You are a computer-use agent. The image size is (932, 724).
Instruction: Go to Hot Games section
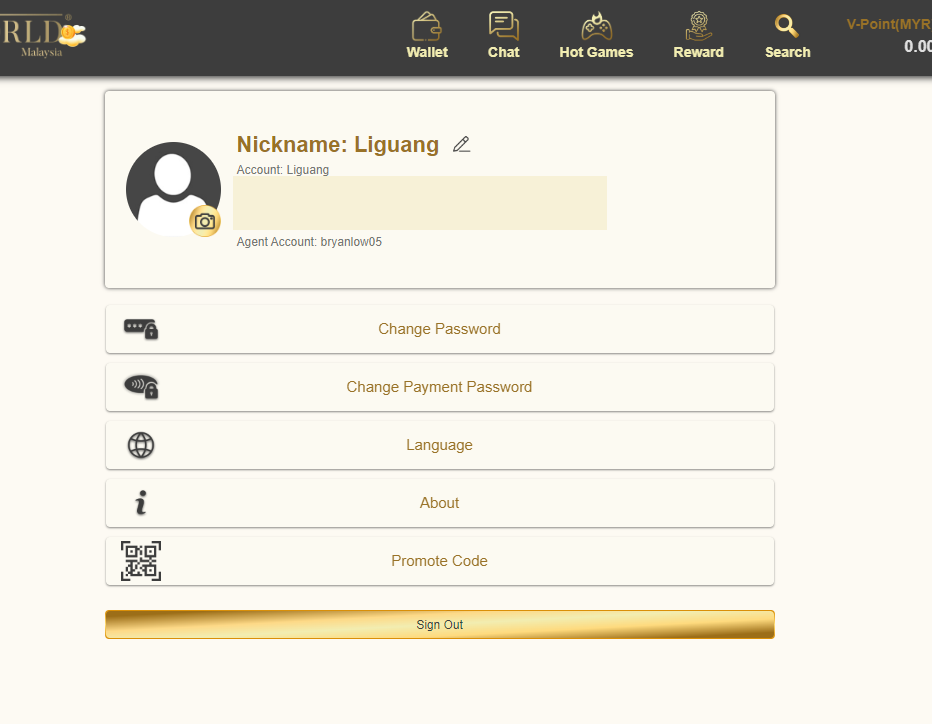(596, 36)
